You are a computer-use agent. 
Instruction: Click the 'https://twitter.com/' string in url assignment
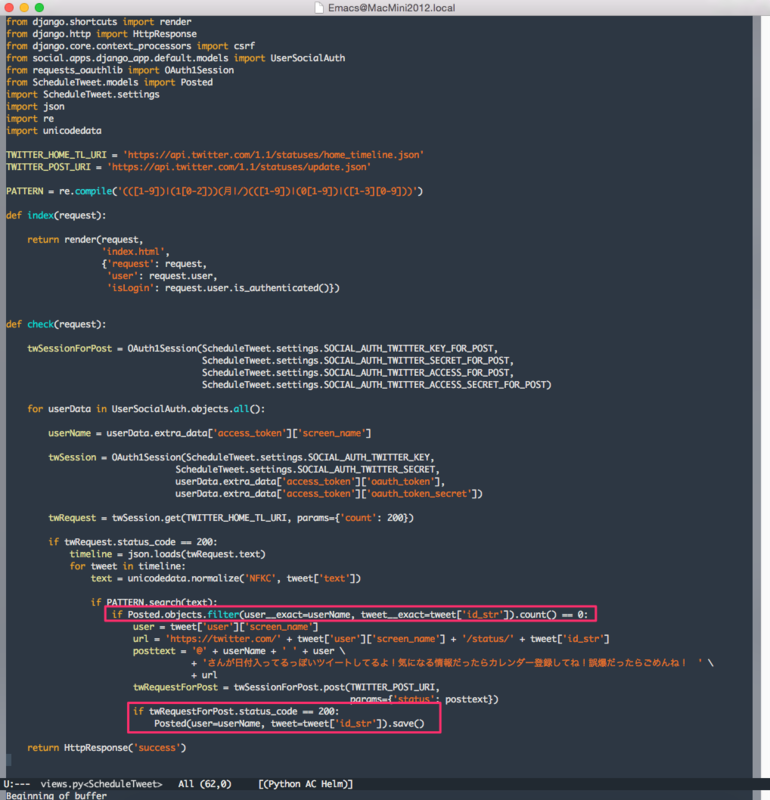click(x=223, y=639)
